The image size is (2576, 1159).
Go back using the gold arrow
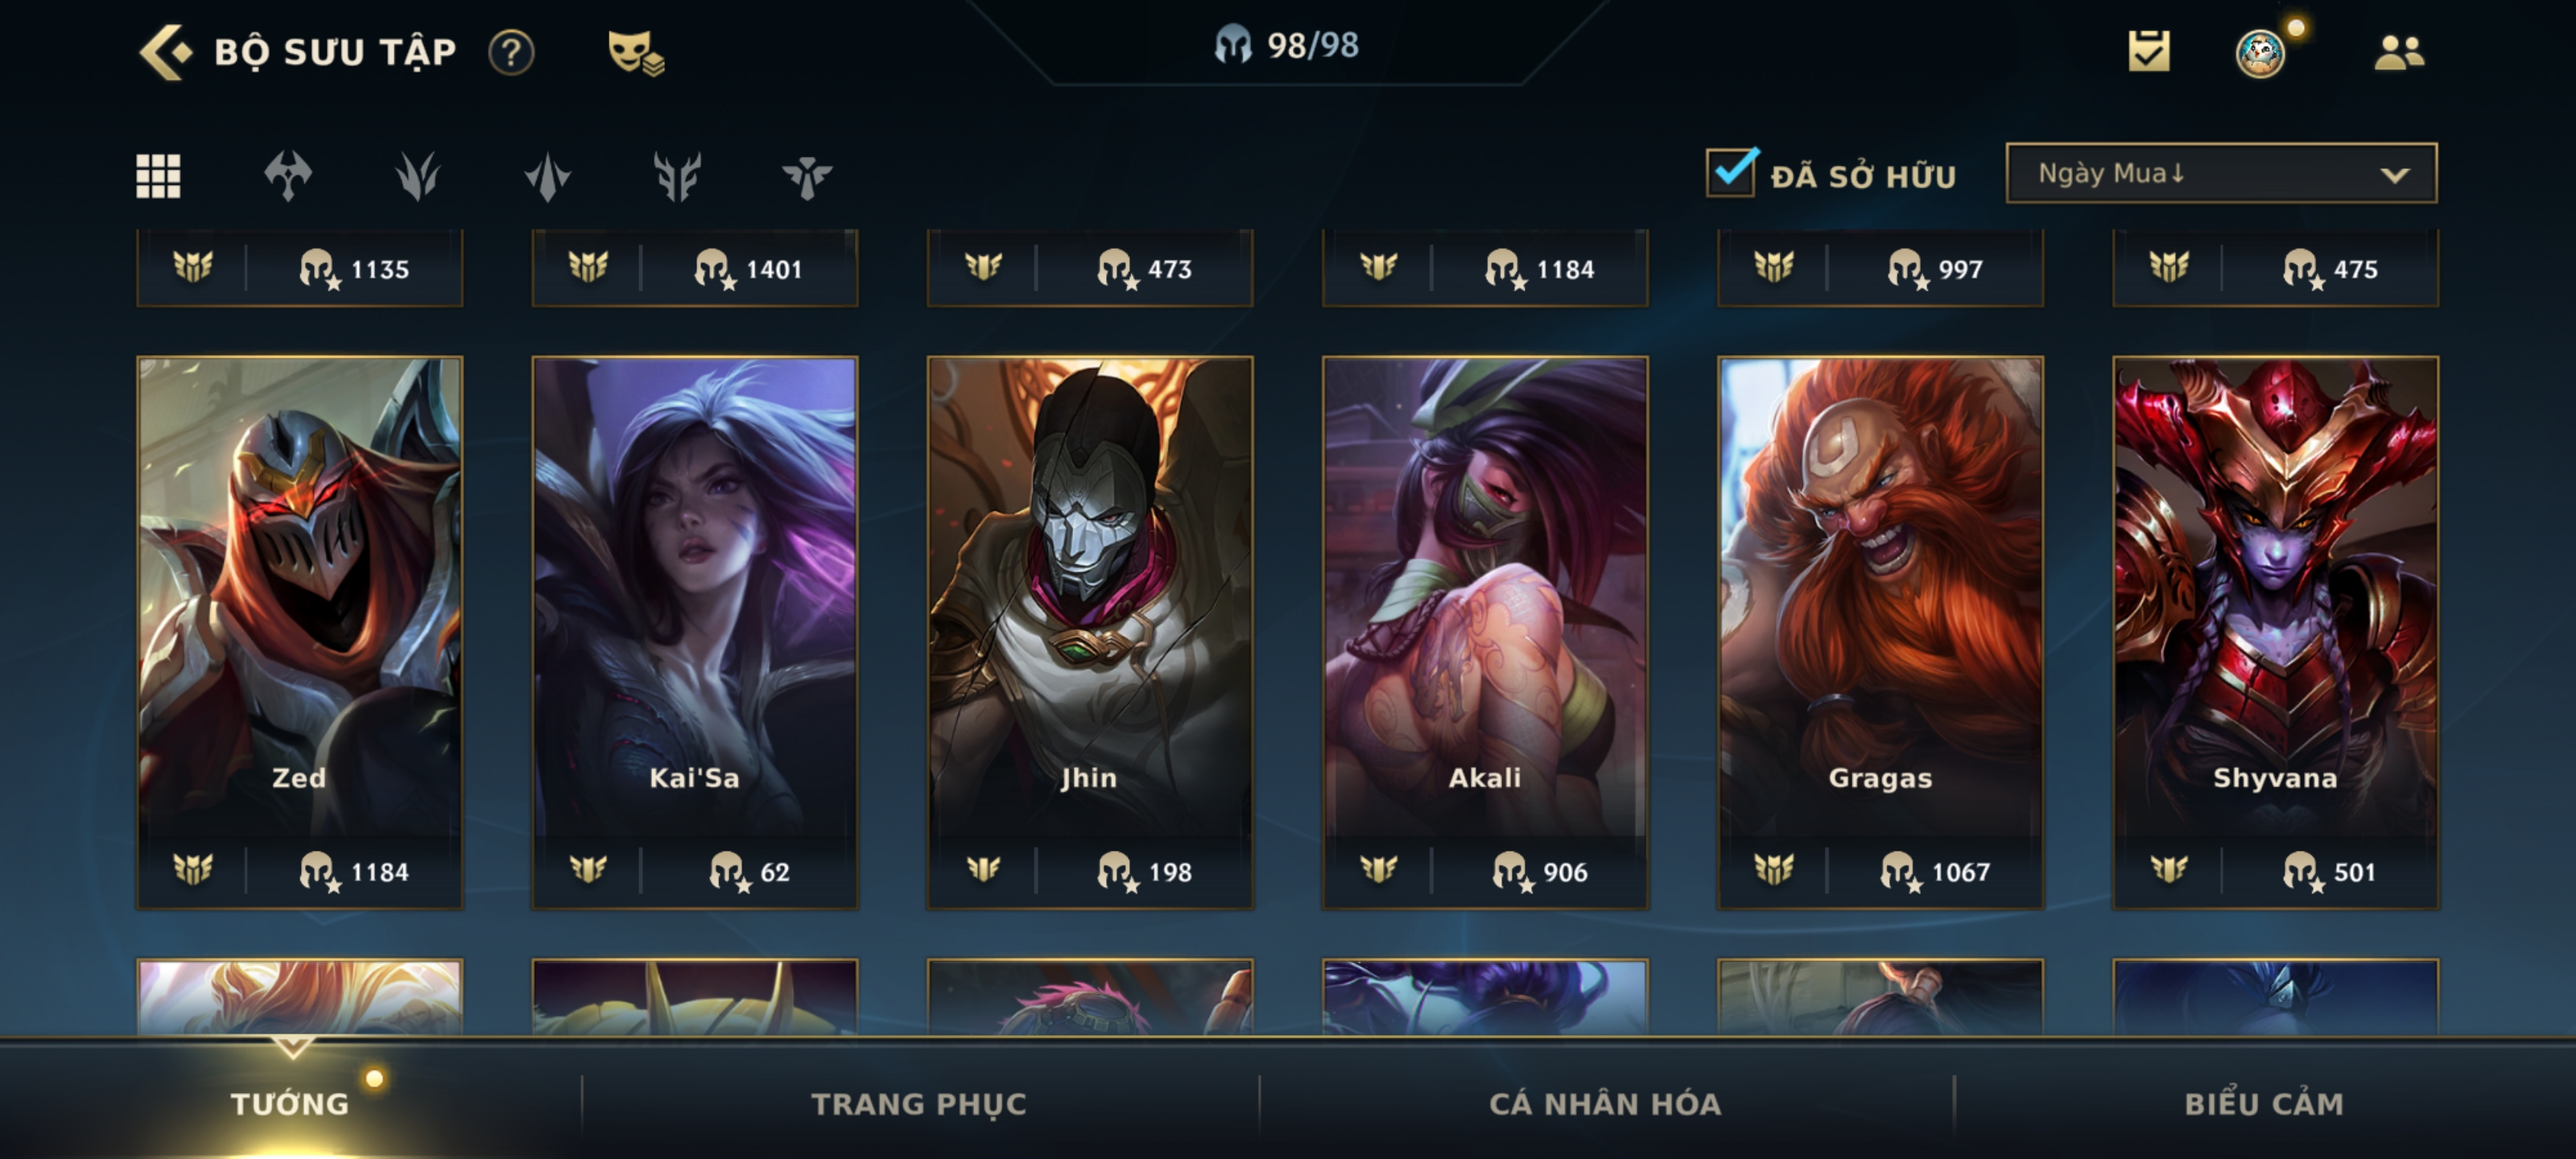(164, 52)
